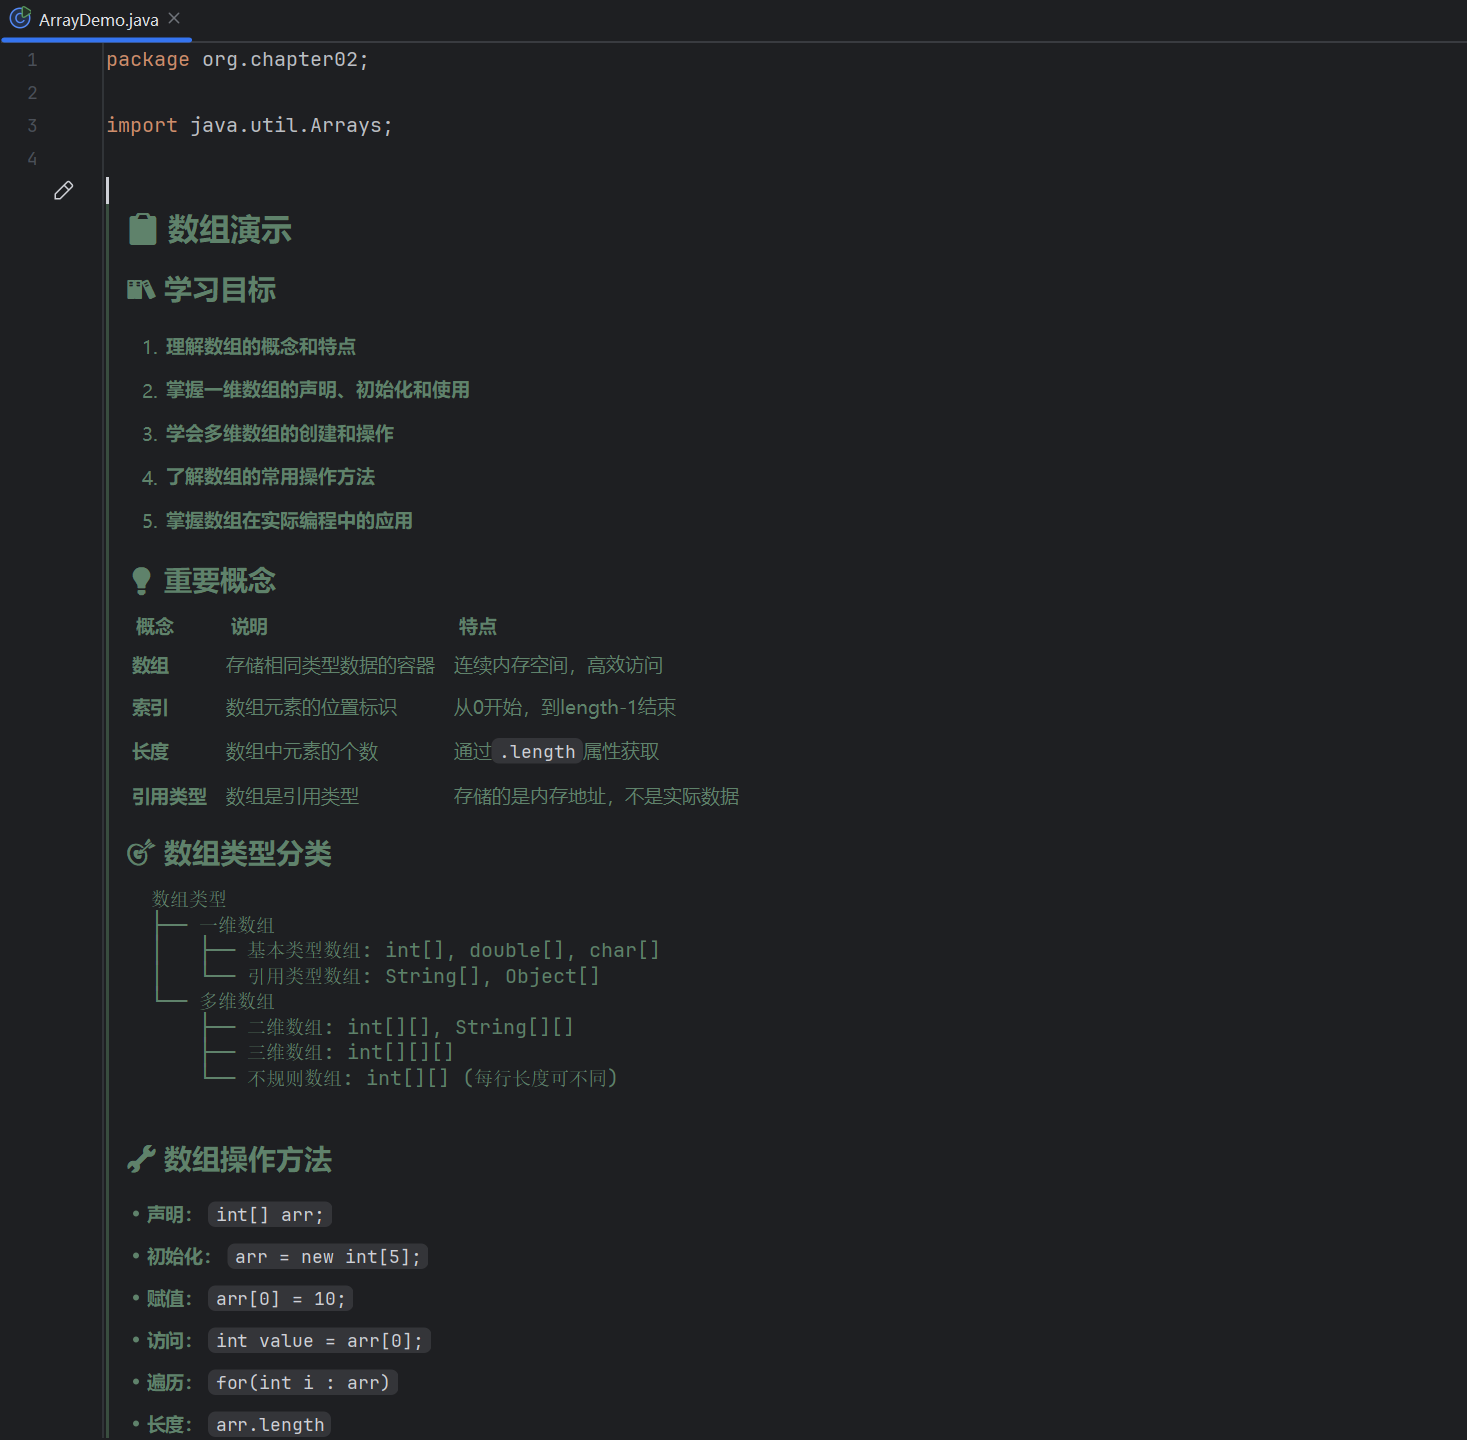The image size is (1467, 1440).
Task: Click cell 存储相同类型数据的容器
Action: [330, 666]
